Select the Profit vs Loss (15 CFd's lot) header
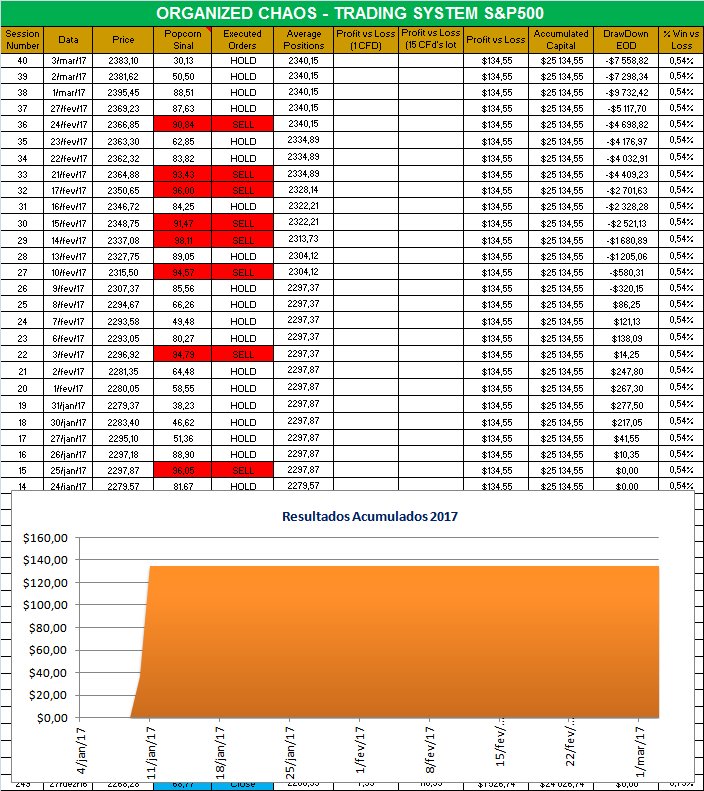 [431, 39]
